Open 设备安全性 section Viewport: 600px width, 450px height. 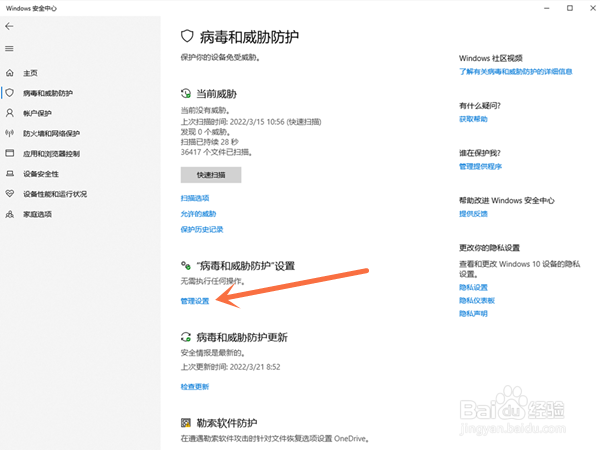[41, 174]
